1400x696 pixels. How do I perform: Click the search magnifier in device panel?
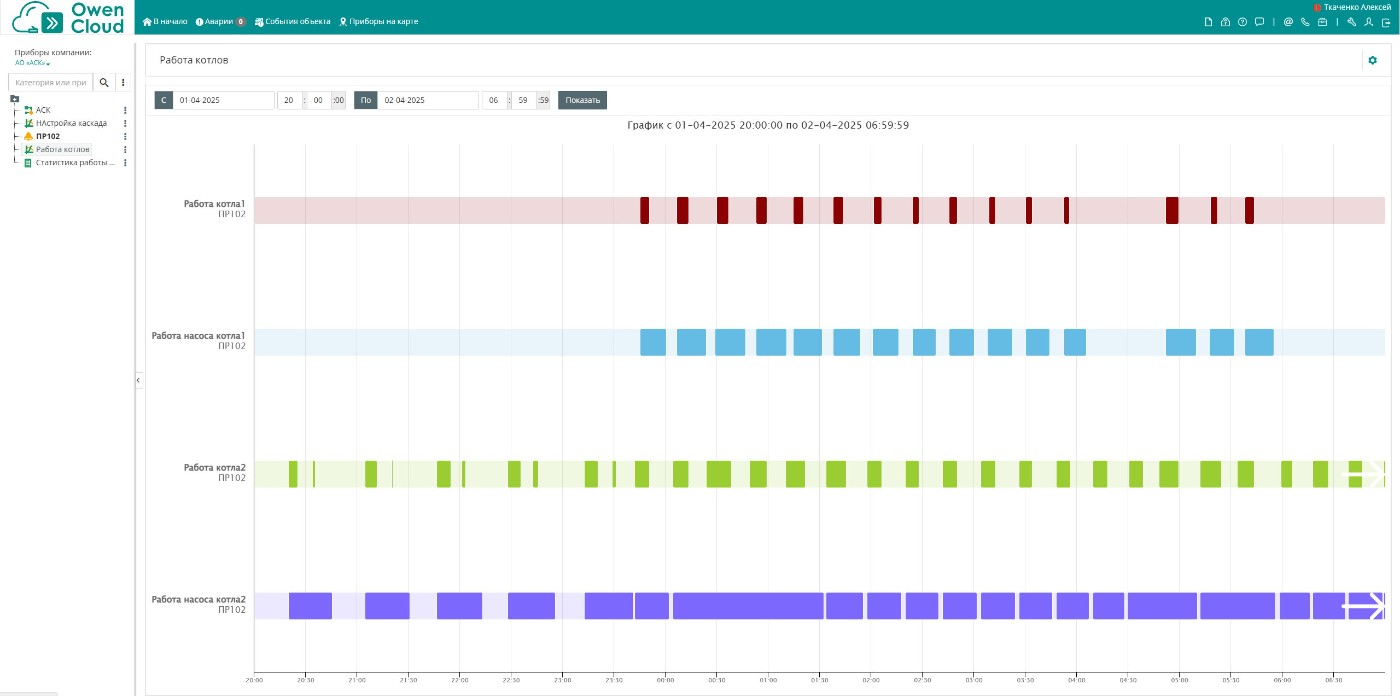[103, 82]
